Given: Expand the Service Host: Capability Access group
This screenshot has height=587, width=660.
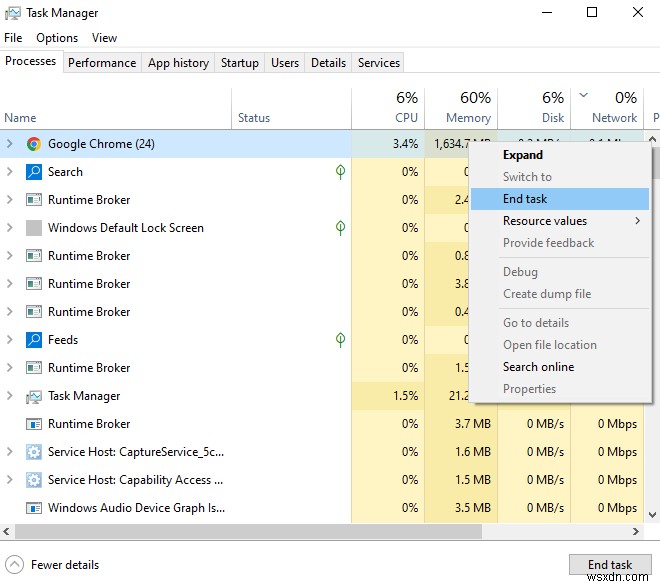Looking at the screenshot, I should pos(10,480).
